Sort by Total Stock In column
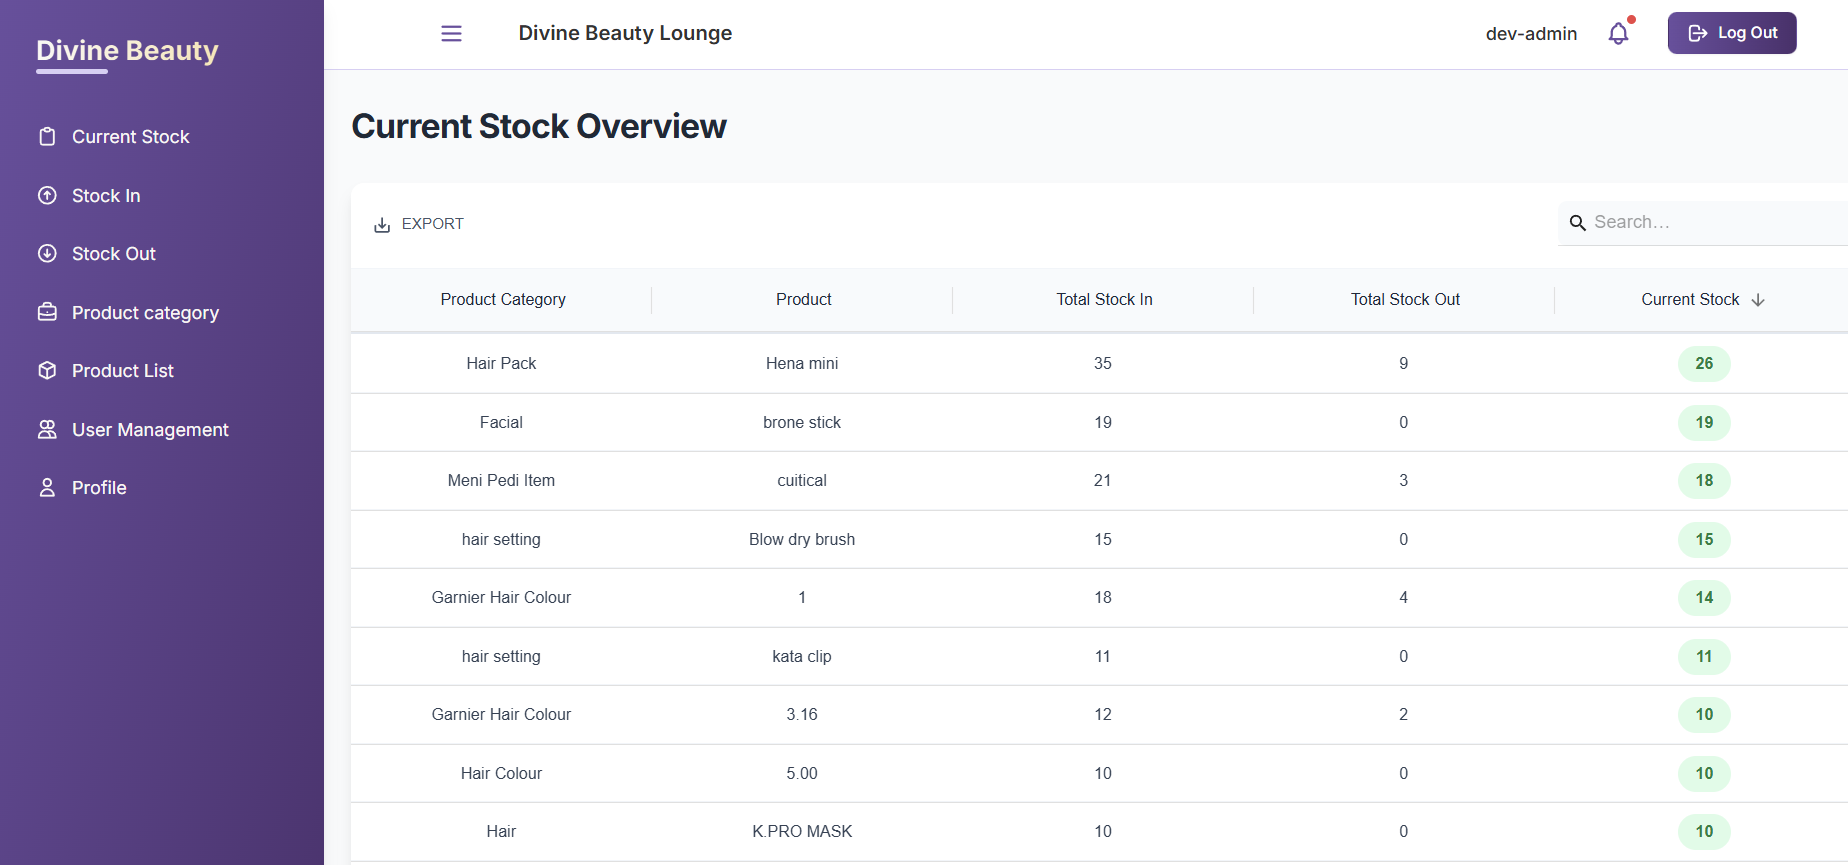The height and width of the screenshot is (865, 1848). point(1104,300)
